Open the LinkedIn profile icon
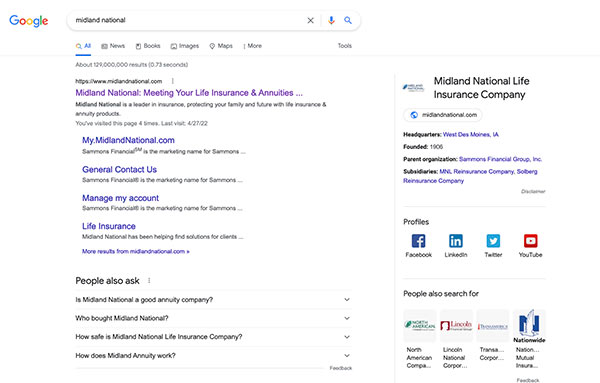The height and width of the screenshot is (383, 600). [x=456, y=241]
